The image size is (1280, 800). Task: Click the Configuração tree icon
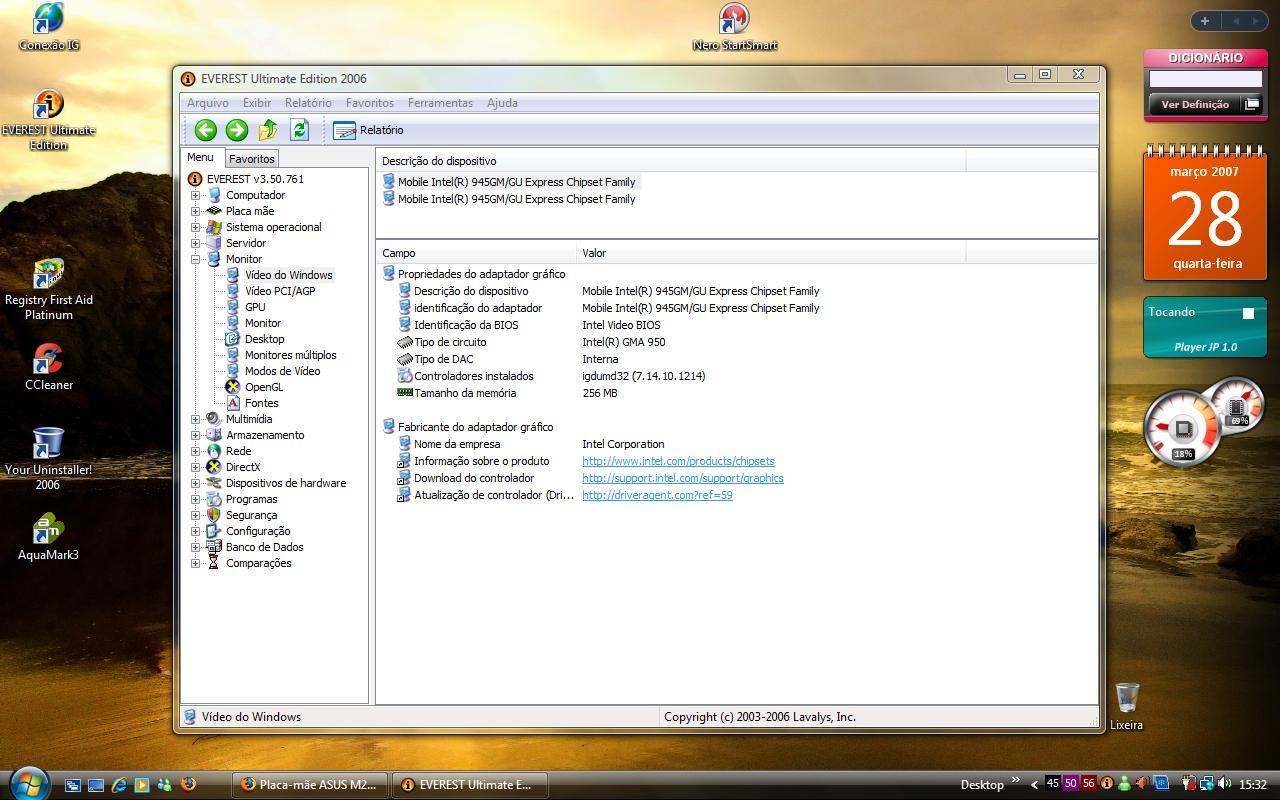[213, 531]
